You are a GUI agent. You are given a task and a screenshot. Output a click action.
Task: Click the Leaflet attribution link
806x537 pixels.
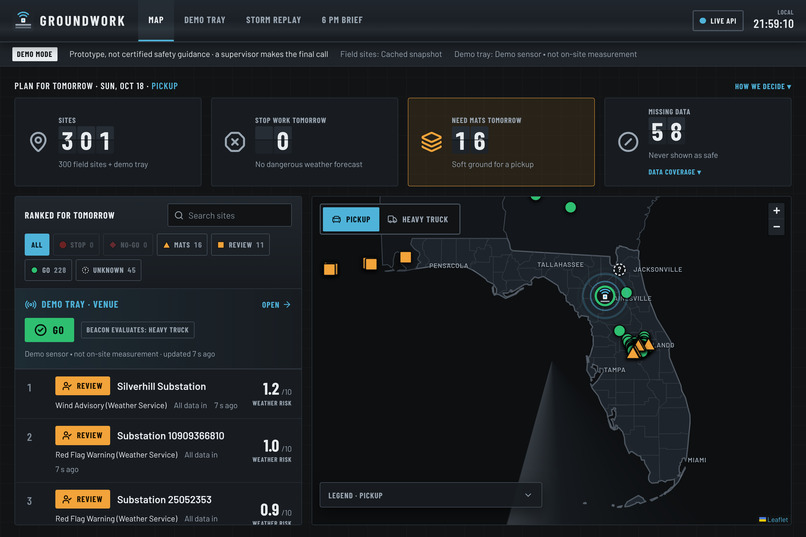[x=777, y=520]
